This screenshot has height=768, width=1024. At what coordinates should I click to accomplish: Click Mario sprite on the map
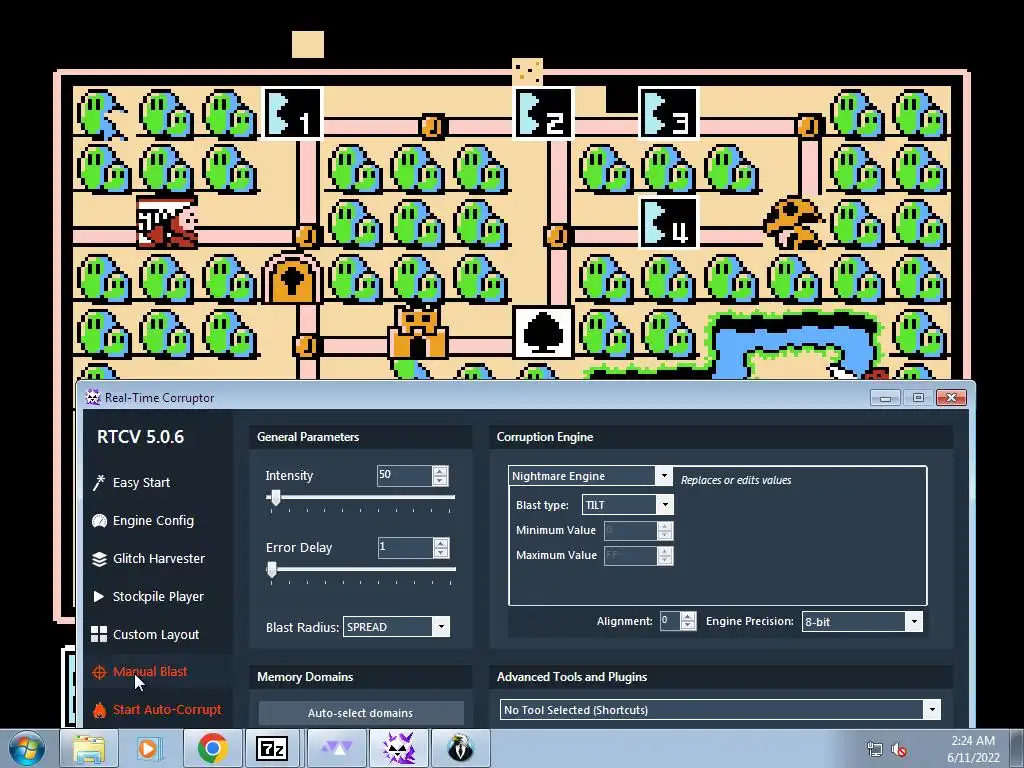[x=167, y=222]
